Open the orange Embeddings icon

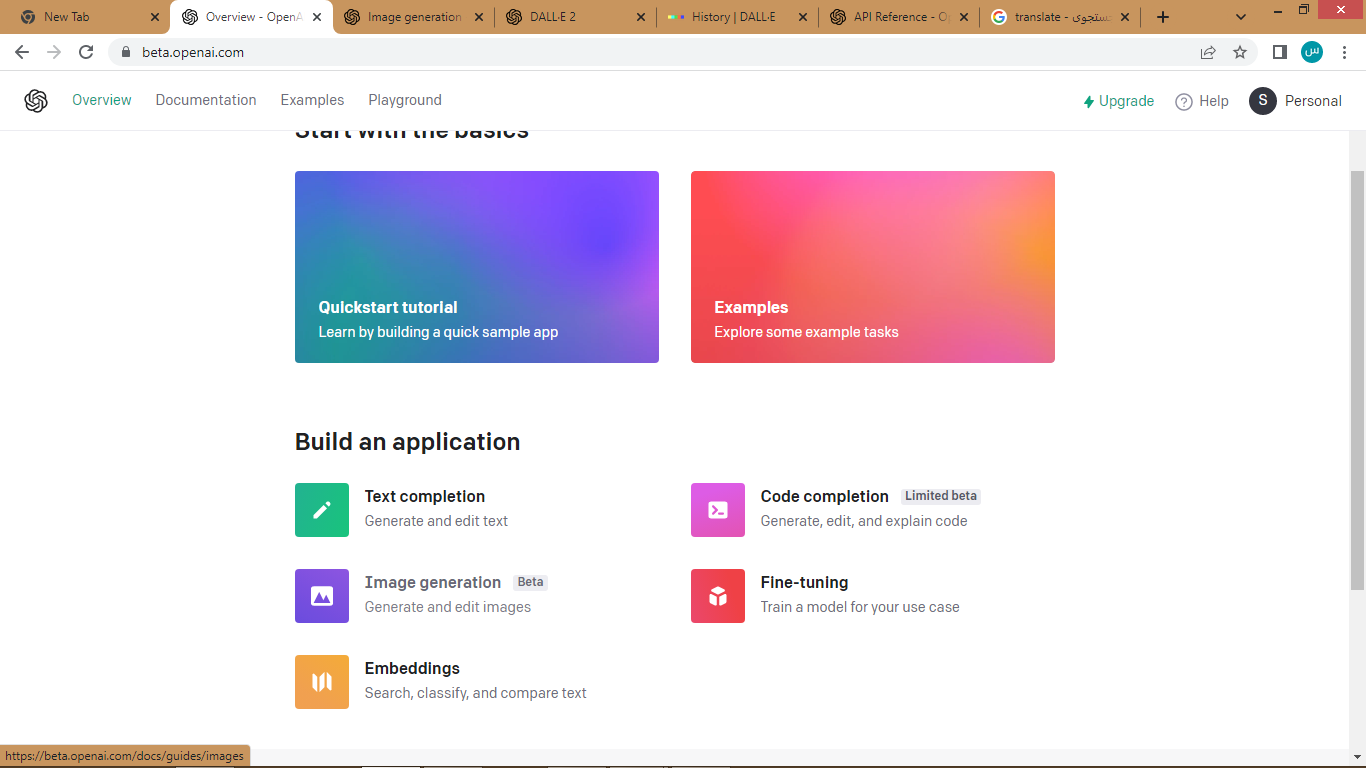point(322,682)
